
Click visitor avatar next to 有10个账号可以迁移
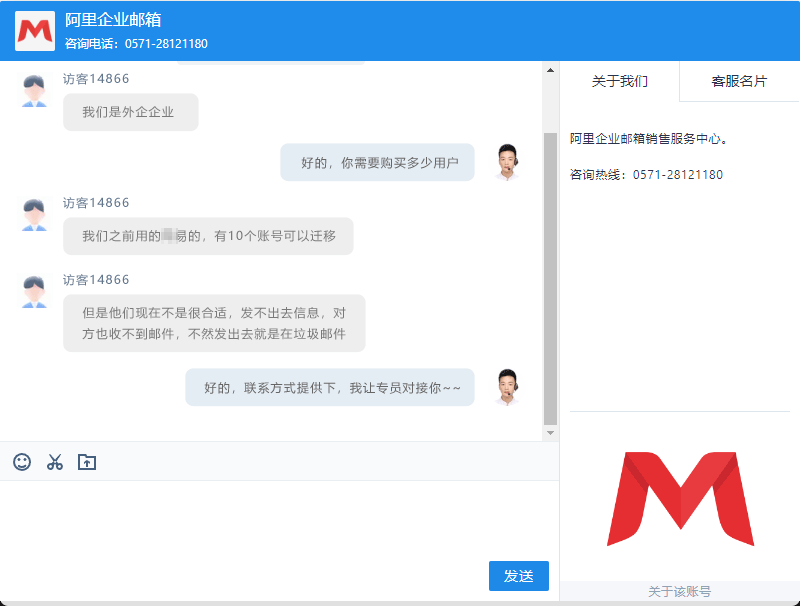[34, 215]
